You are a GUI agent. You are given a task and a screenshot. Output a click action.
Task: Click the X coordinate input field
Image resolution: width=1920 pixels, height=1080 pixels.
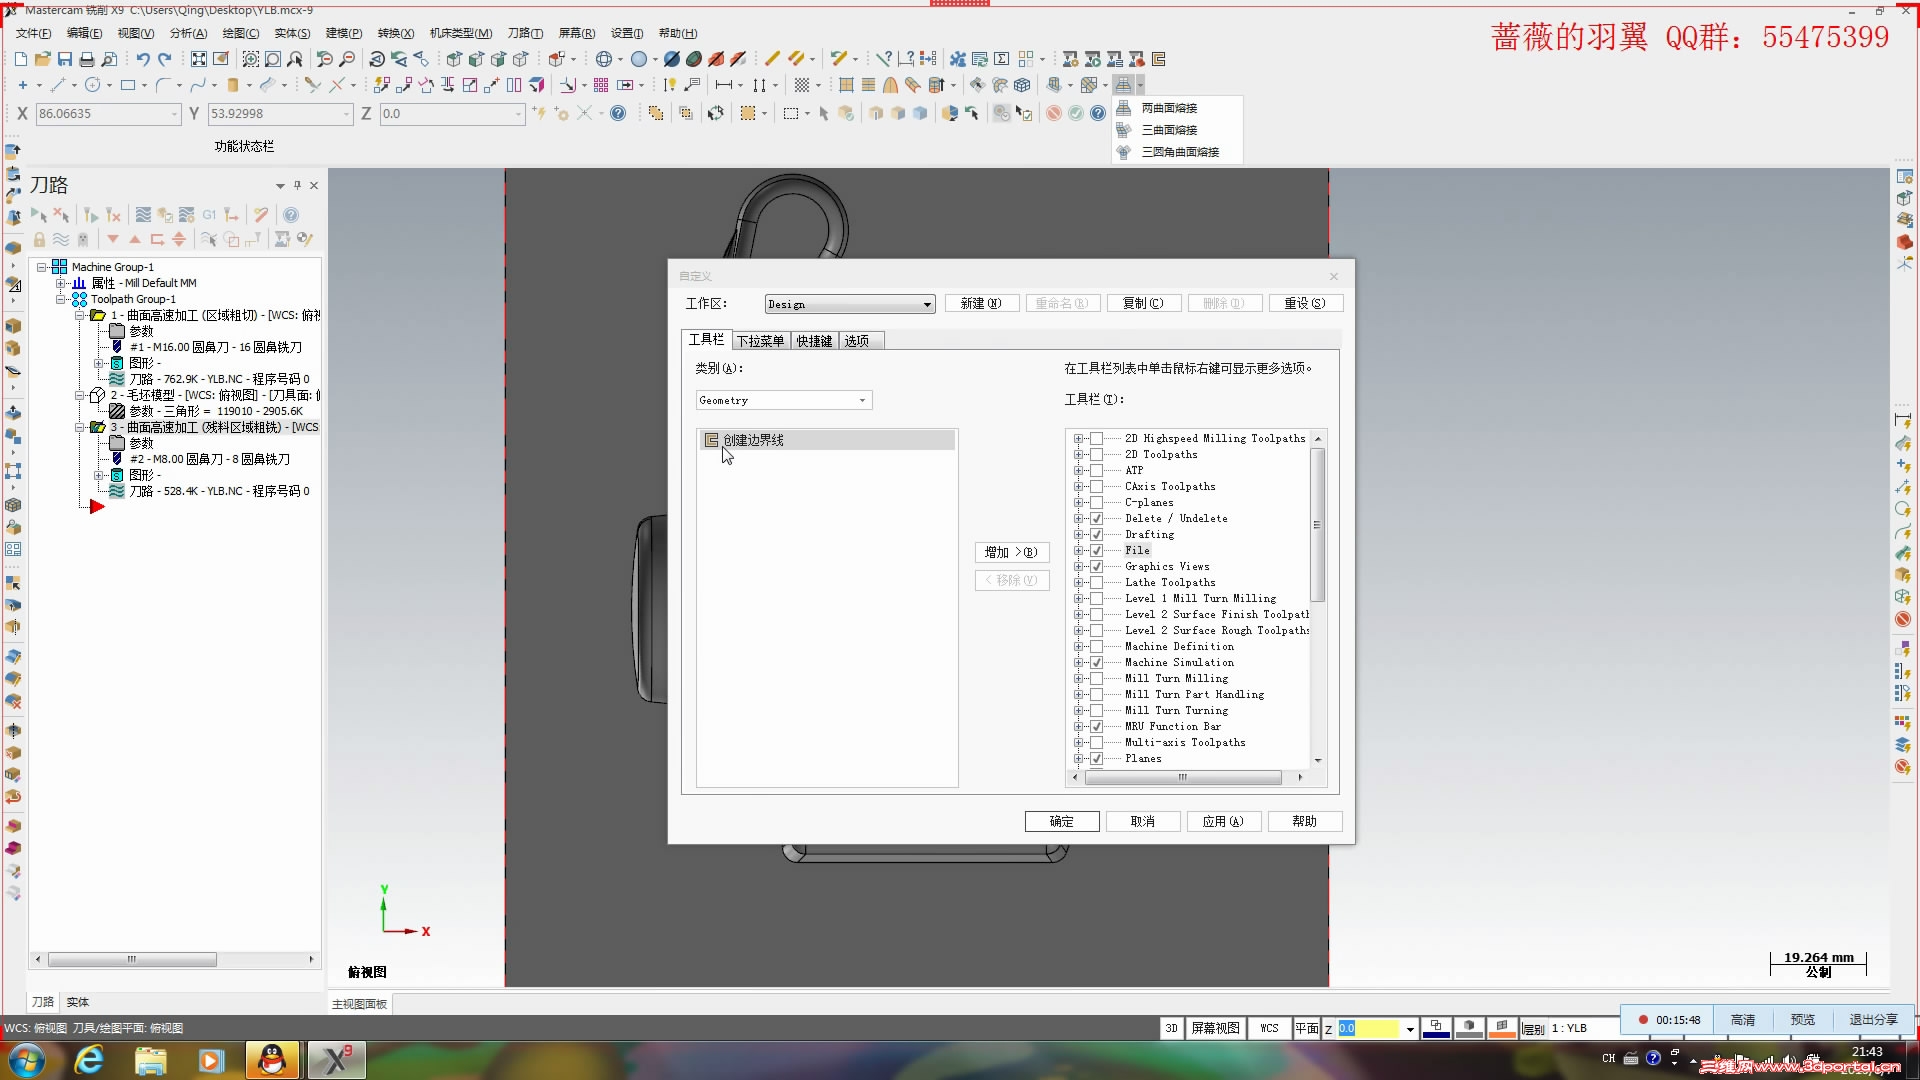[105, 114]
